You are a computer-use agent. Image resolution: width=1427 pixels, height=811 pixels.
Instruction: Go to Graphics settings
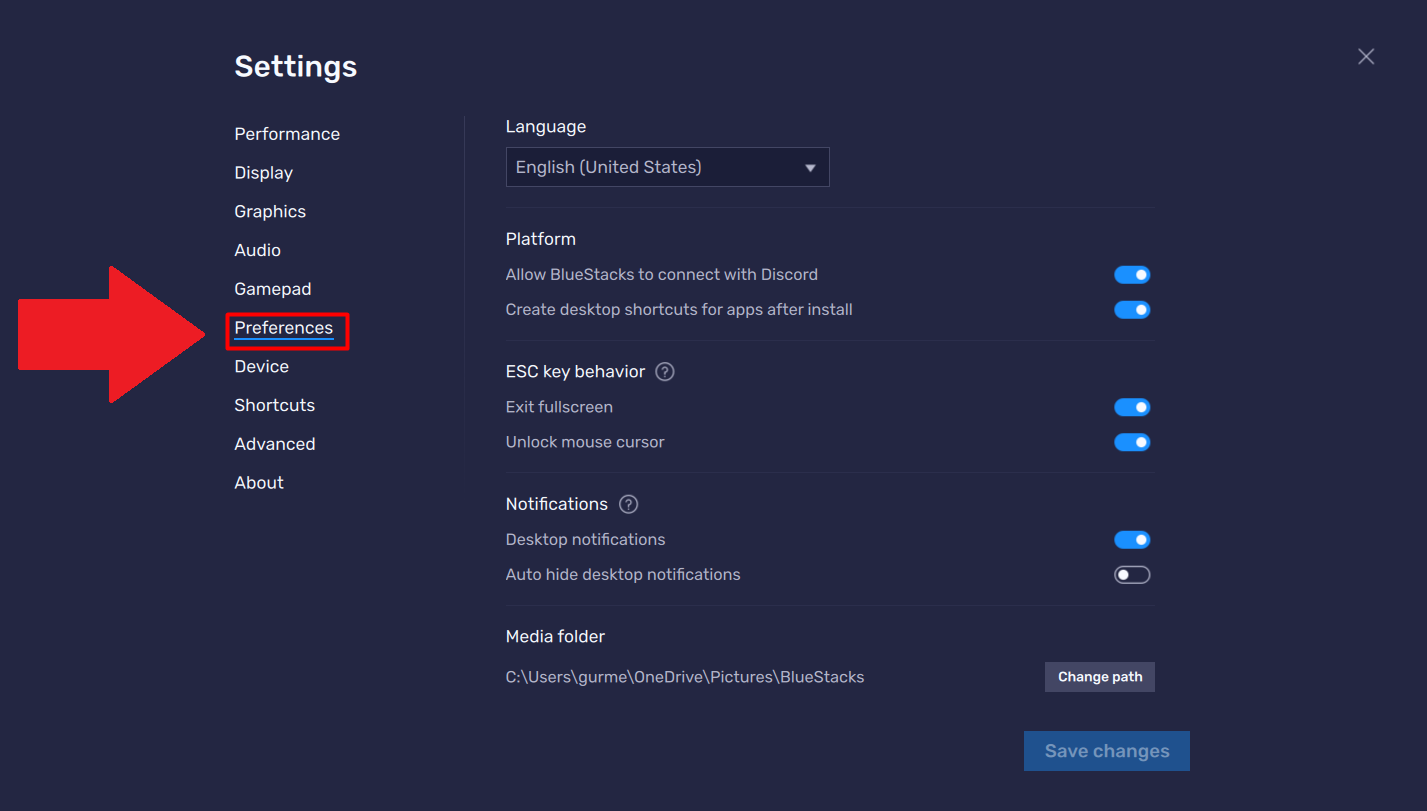pos(270,212)
